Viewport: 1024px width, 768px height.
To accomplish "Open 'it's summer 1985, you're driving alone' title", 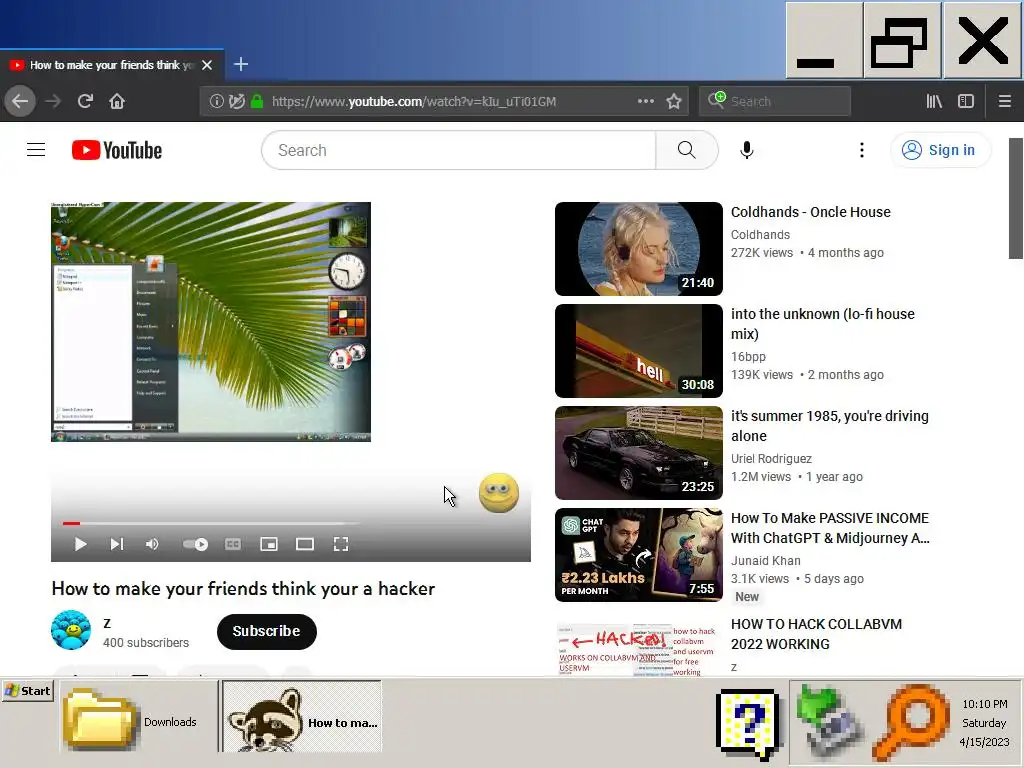I will coord(829,426).
